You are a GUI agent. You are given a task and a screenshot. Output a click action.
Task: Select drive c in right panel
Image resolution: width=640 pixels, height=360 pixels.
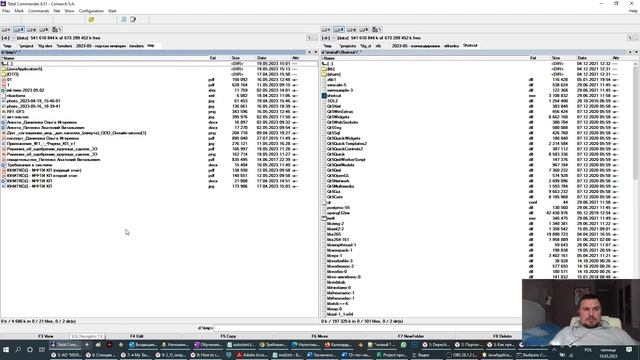pyautogui.click(x=326, y=29)
